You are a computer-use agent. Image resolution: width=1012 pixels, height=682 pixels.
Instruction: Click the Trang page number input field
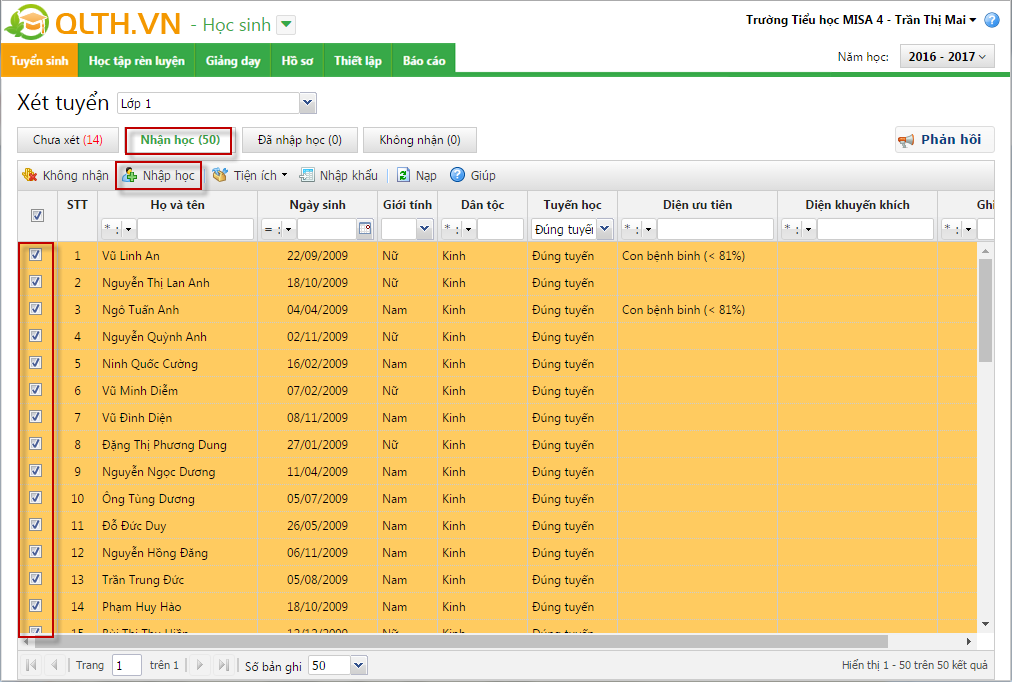[127, 665]
